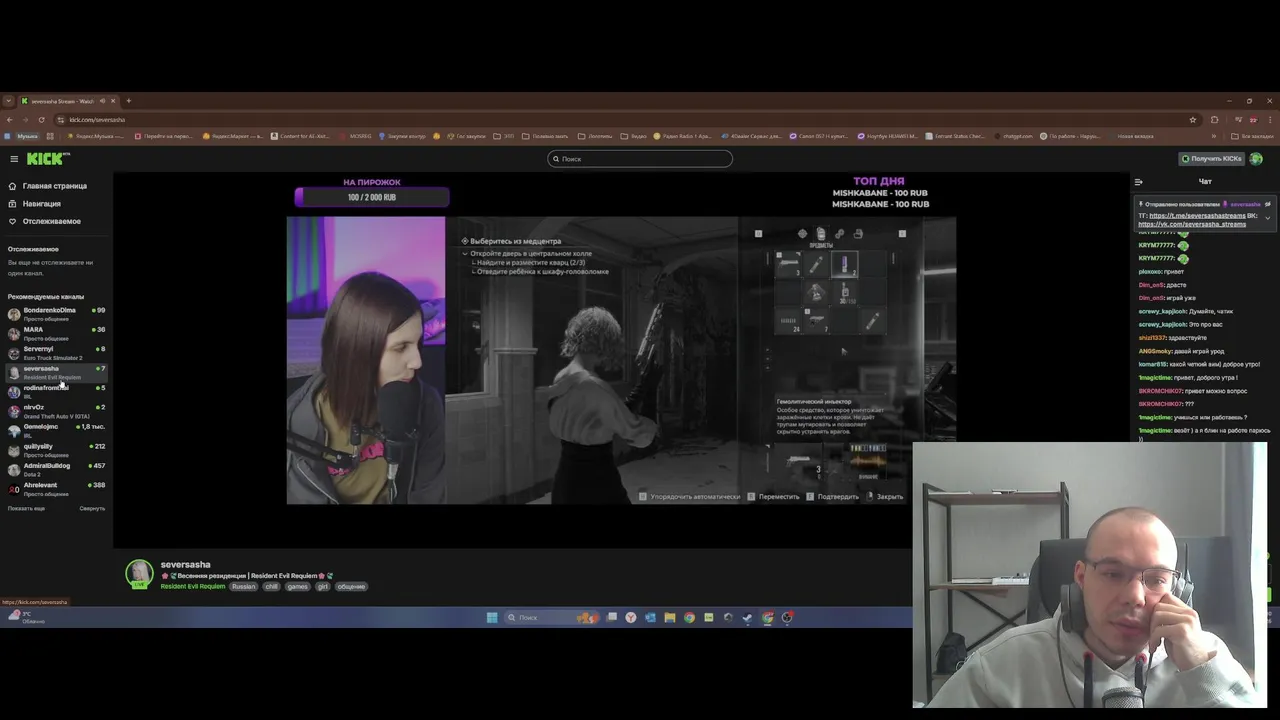This screenshot has height=720, width=1280.
Task: Open Steam from the taskbar
Action: coord(747,618)
